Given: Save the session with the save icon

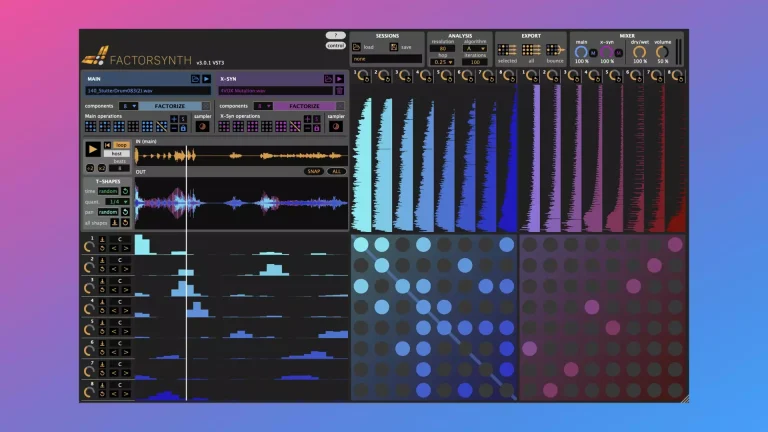Looking at the screenshot, I should coord(394,47).
